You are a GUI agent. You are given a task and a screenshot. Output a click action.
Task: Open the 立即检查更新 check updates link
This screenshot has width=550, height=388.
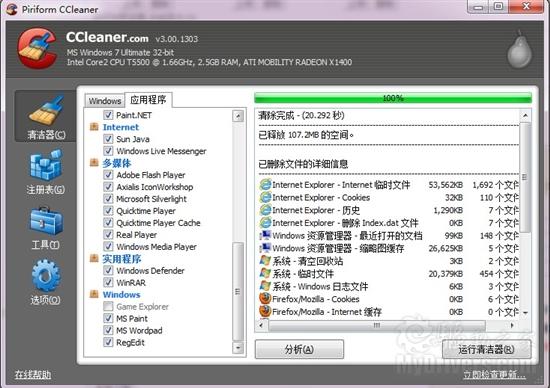[x=494, y=374]
